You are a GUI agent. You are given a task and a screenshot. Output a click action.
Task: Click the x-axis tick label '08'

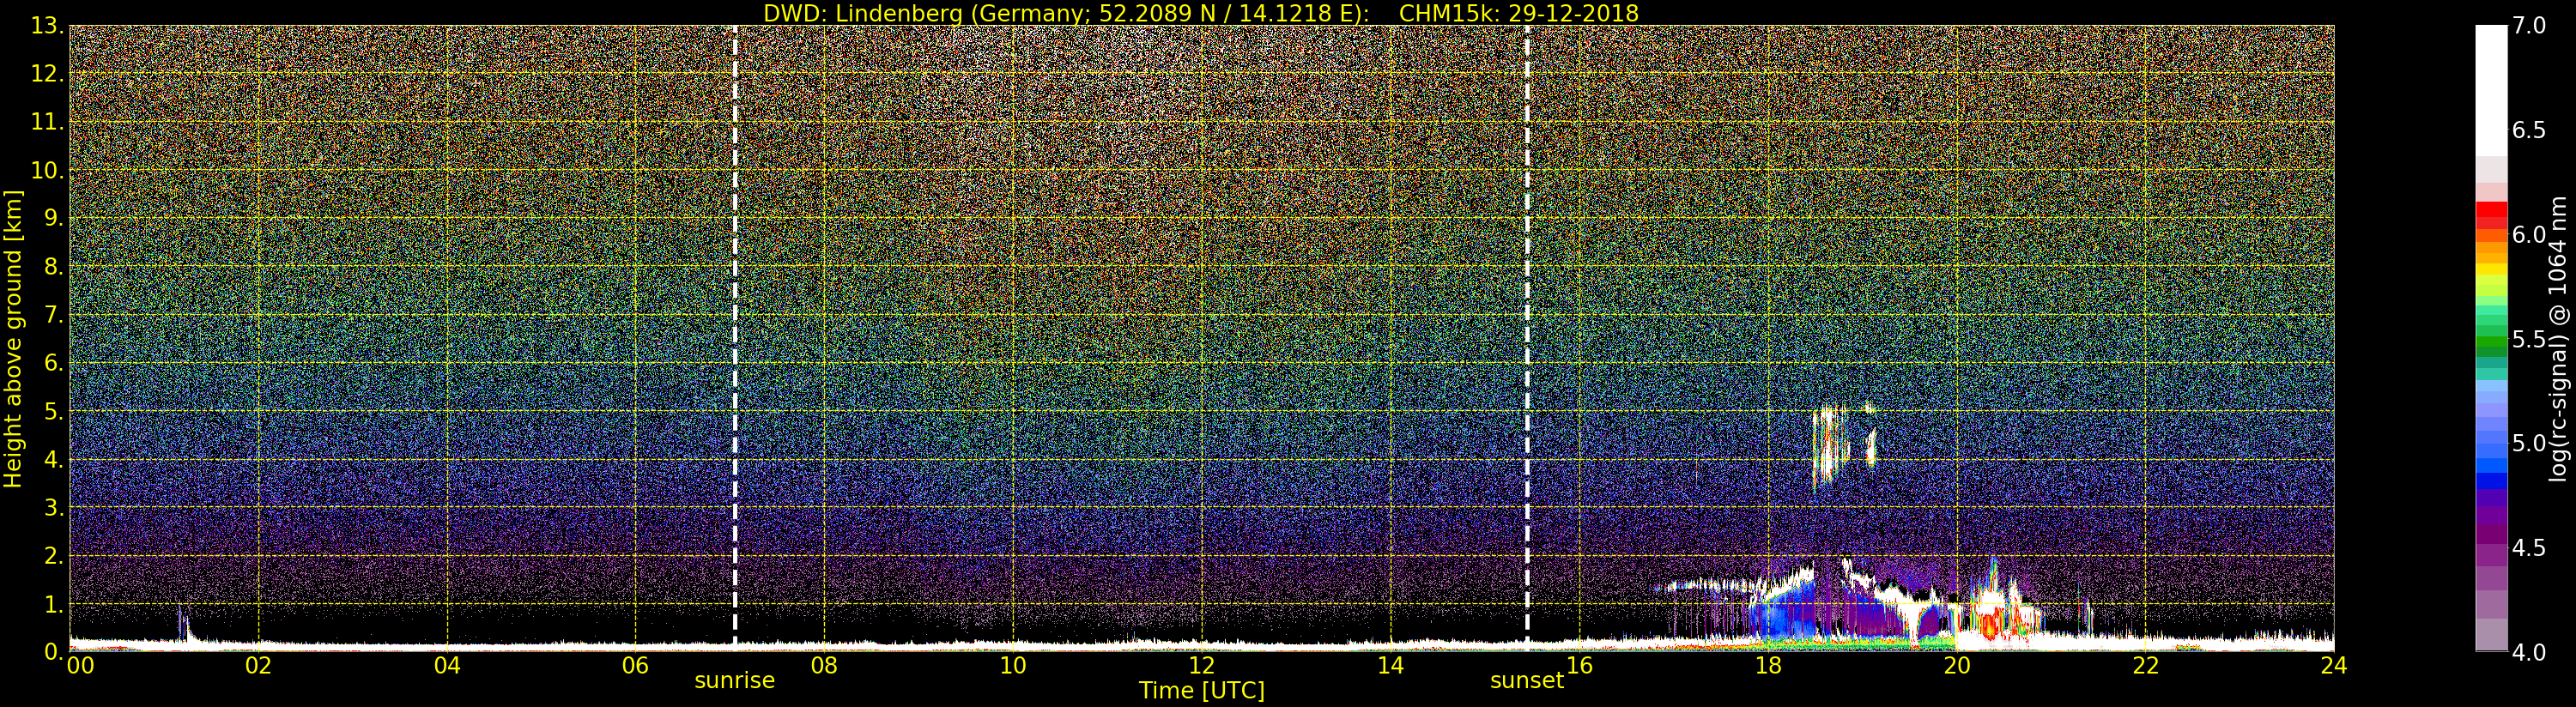pos(824,665)
